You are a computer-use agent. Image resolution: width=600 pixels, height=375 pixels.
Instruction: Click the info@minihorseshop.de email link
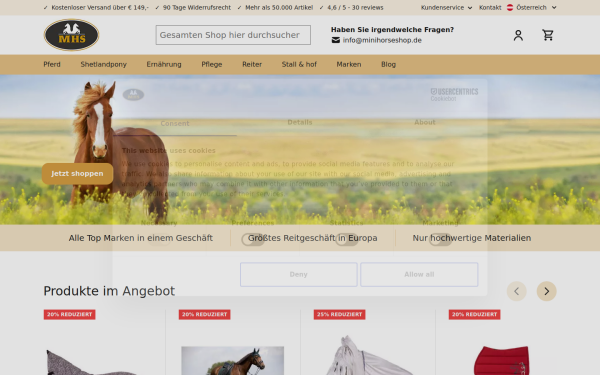pyautogui.click(x=382, y=40)
